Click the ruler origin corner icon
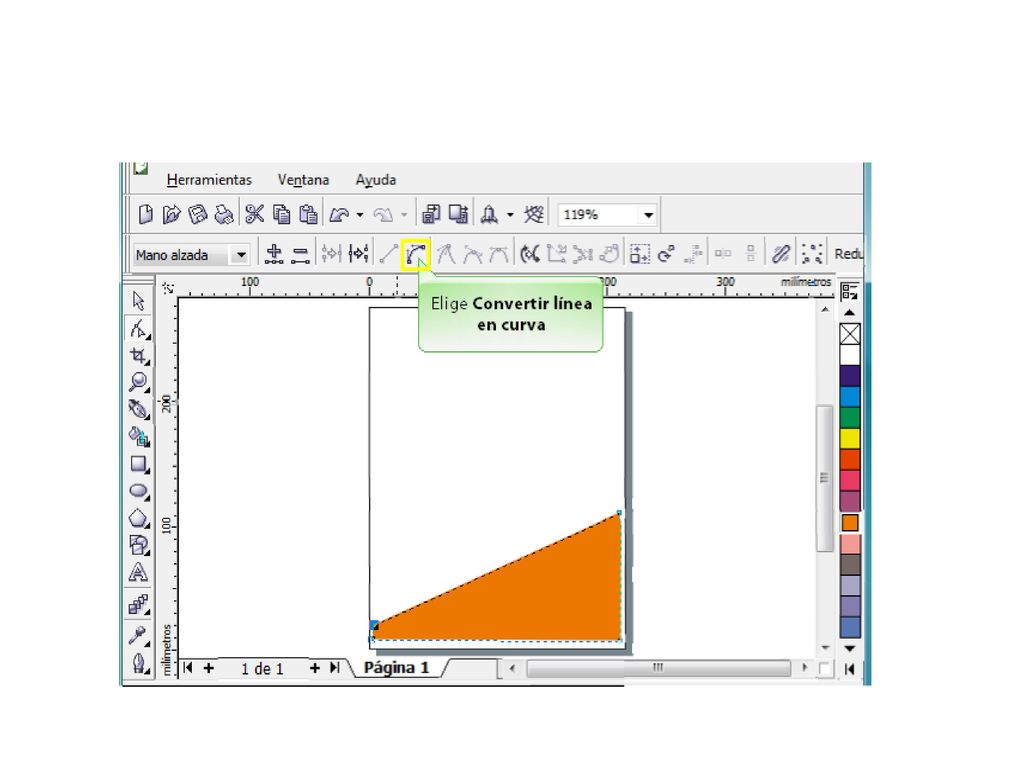Image resolution: width=1024 pixels, height=768 pixels. [x=168, y=288]
